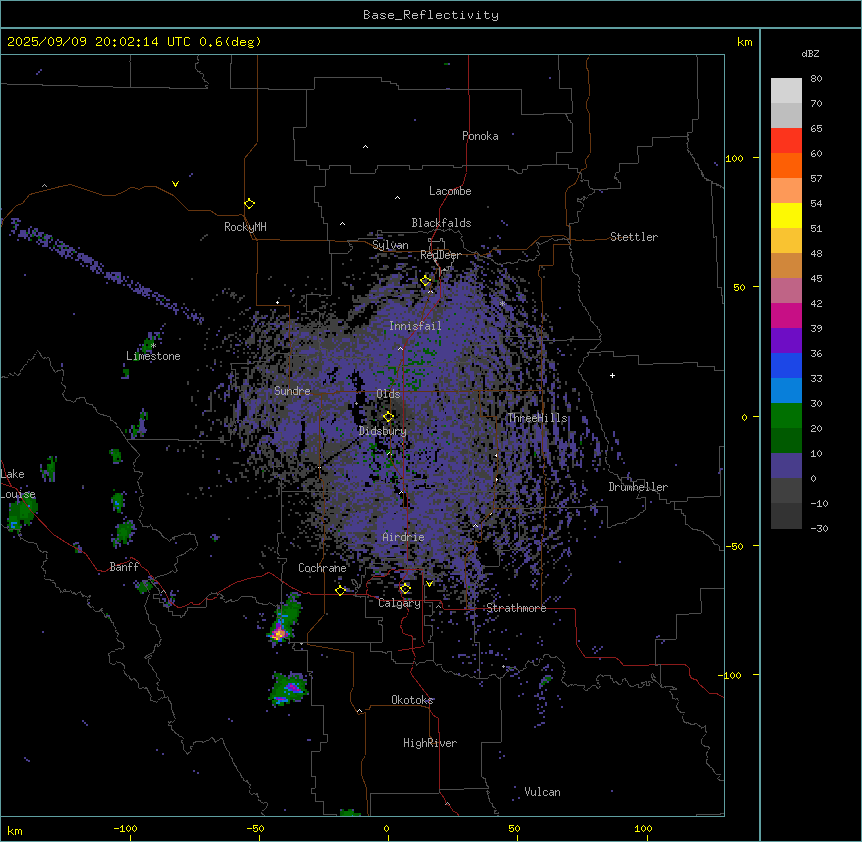
Task: Click the RockyMH label
Action: click(245, 227)
